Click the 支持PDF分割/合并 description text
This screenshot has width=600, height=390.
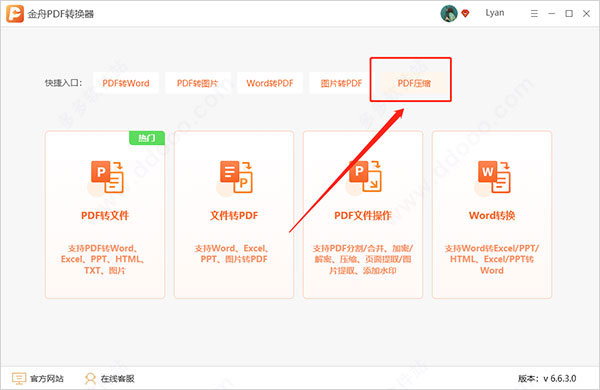[x=363, y=259]
